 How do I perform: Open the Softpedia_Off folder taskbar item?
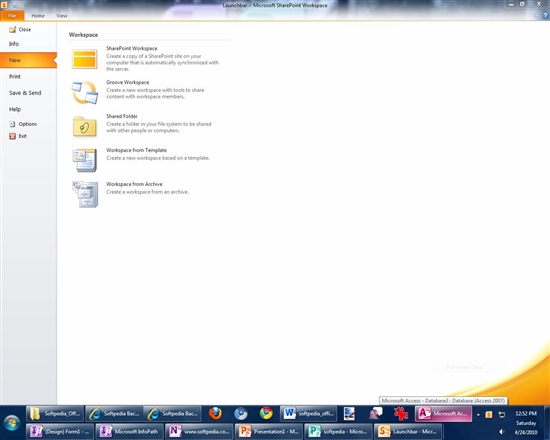click(x=55, y=414)
